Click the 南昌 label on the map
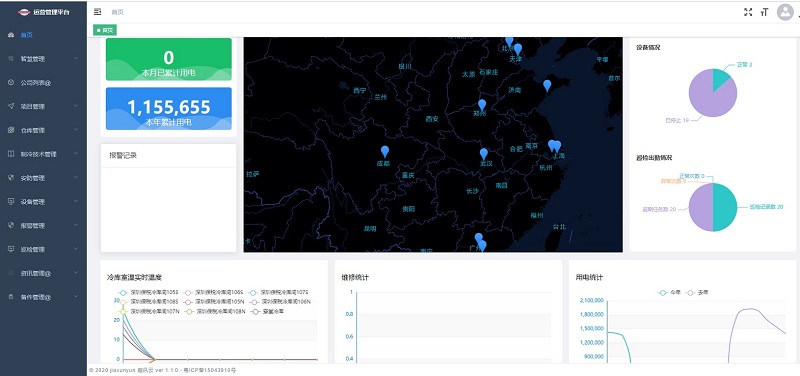 click(x=501, y=186)
